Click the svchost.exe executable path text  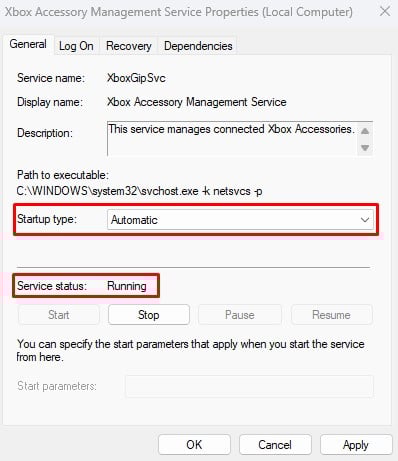139,191
